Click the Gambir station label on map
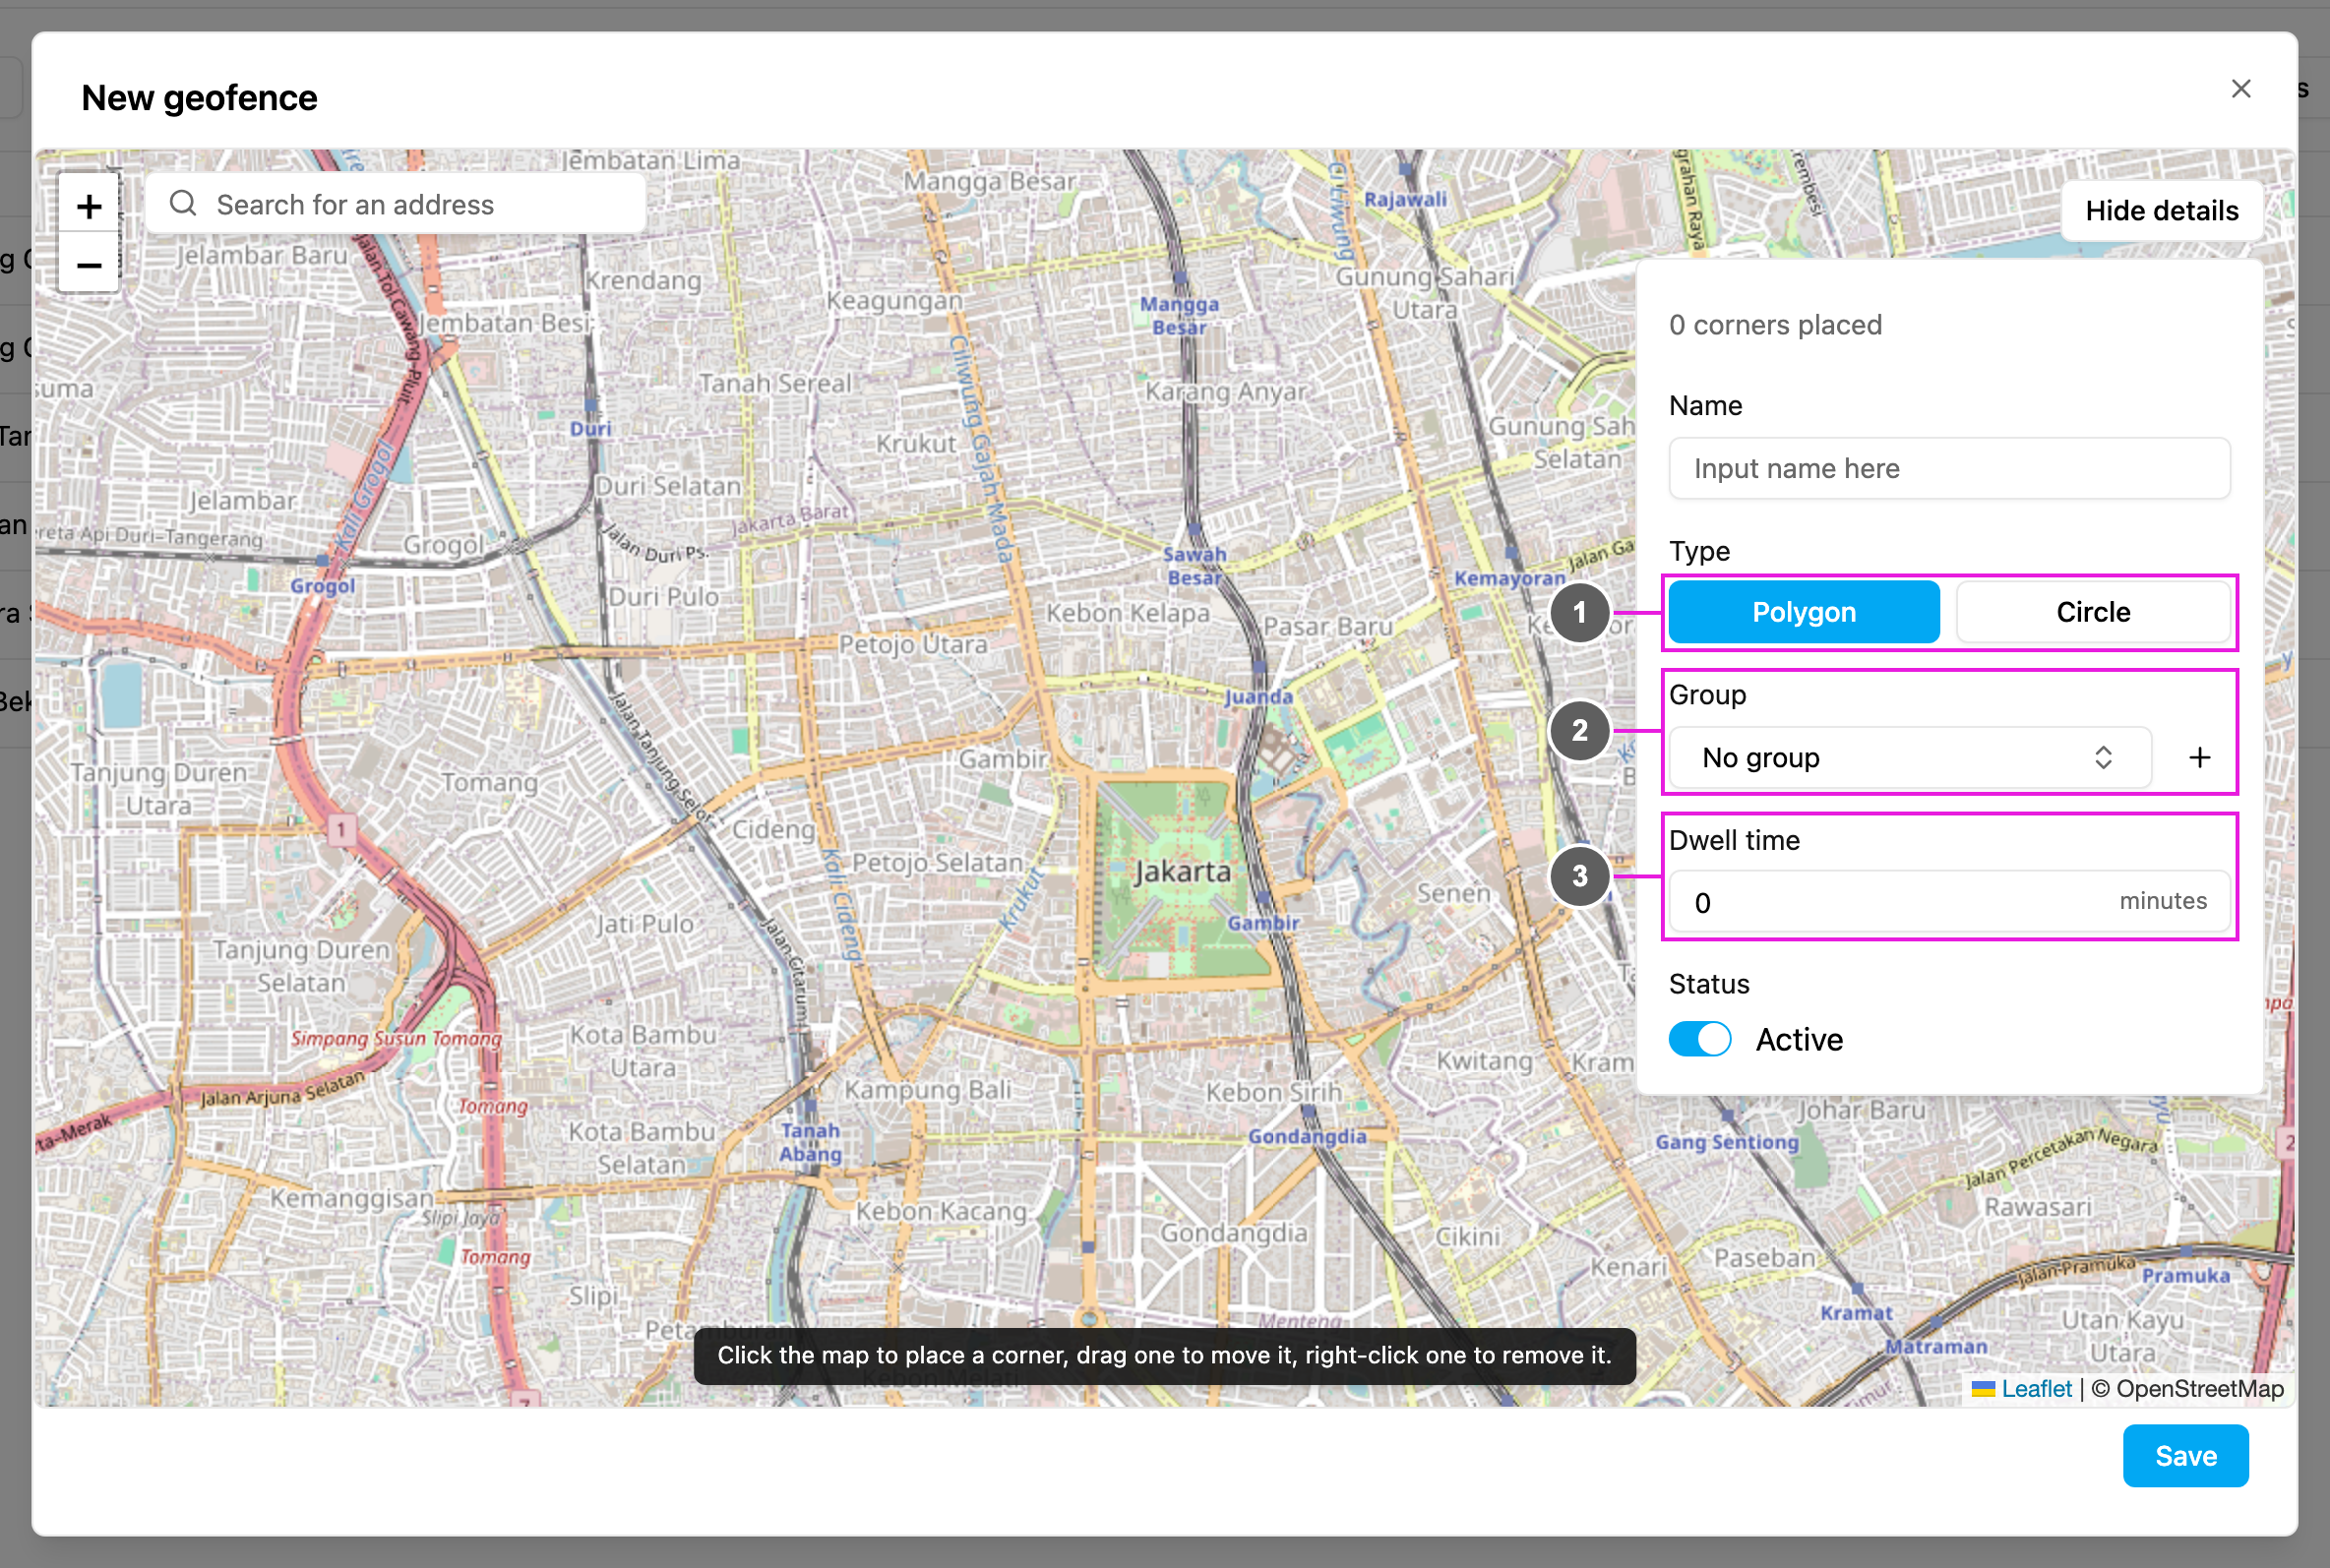The height and width of the screenshot is (1568, 2330). point(1263,923)
